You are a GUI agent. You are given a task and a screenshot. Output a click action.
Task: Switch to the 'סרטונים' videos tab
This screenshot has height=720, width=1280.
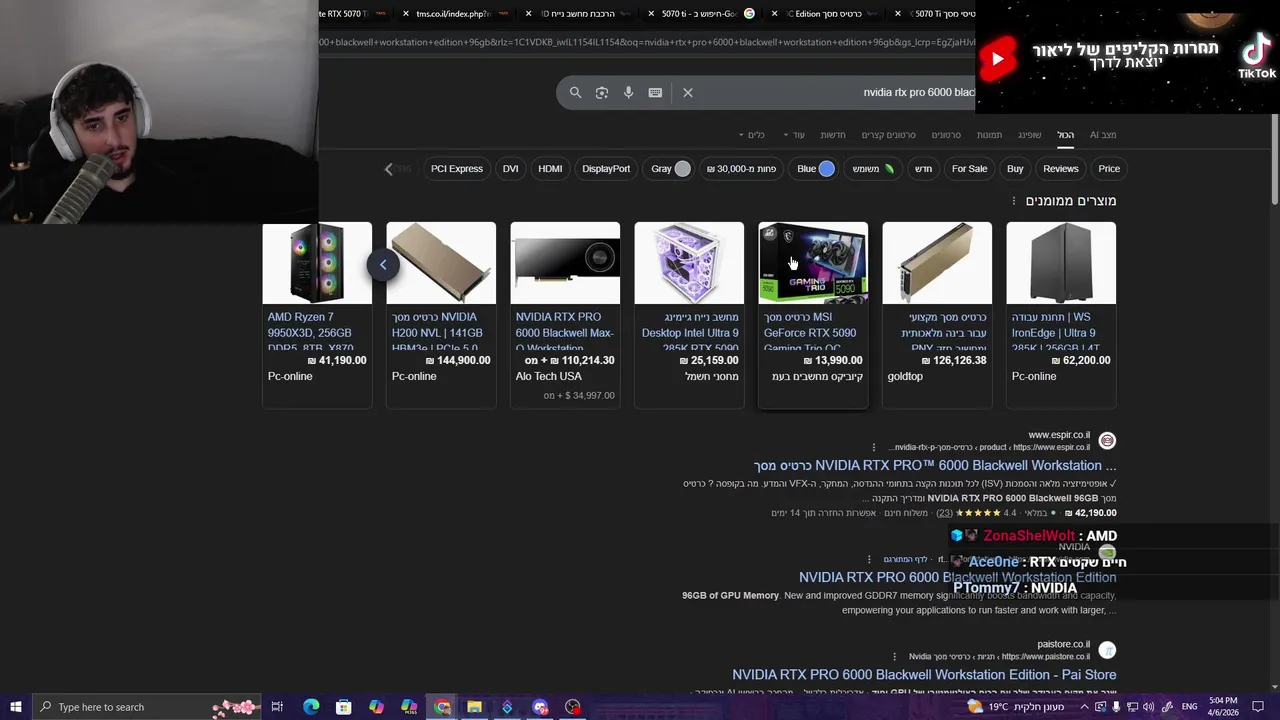[946, 135]
